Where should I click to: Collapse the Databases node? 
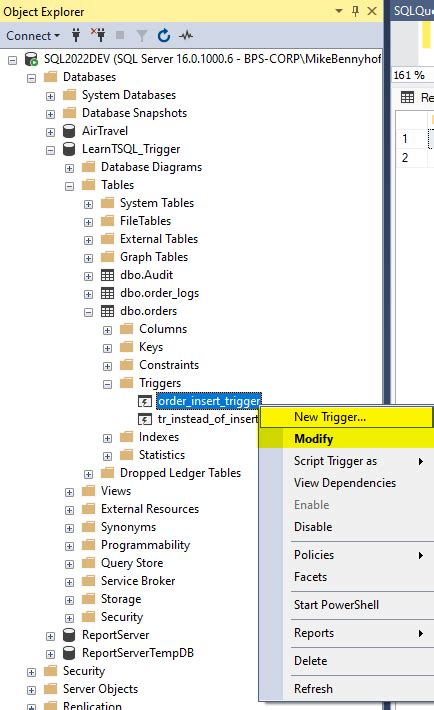(31, 78)
